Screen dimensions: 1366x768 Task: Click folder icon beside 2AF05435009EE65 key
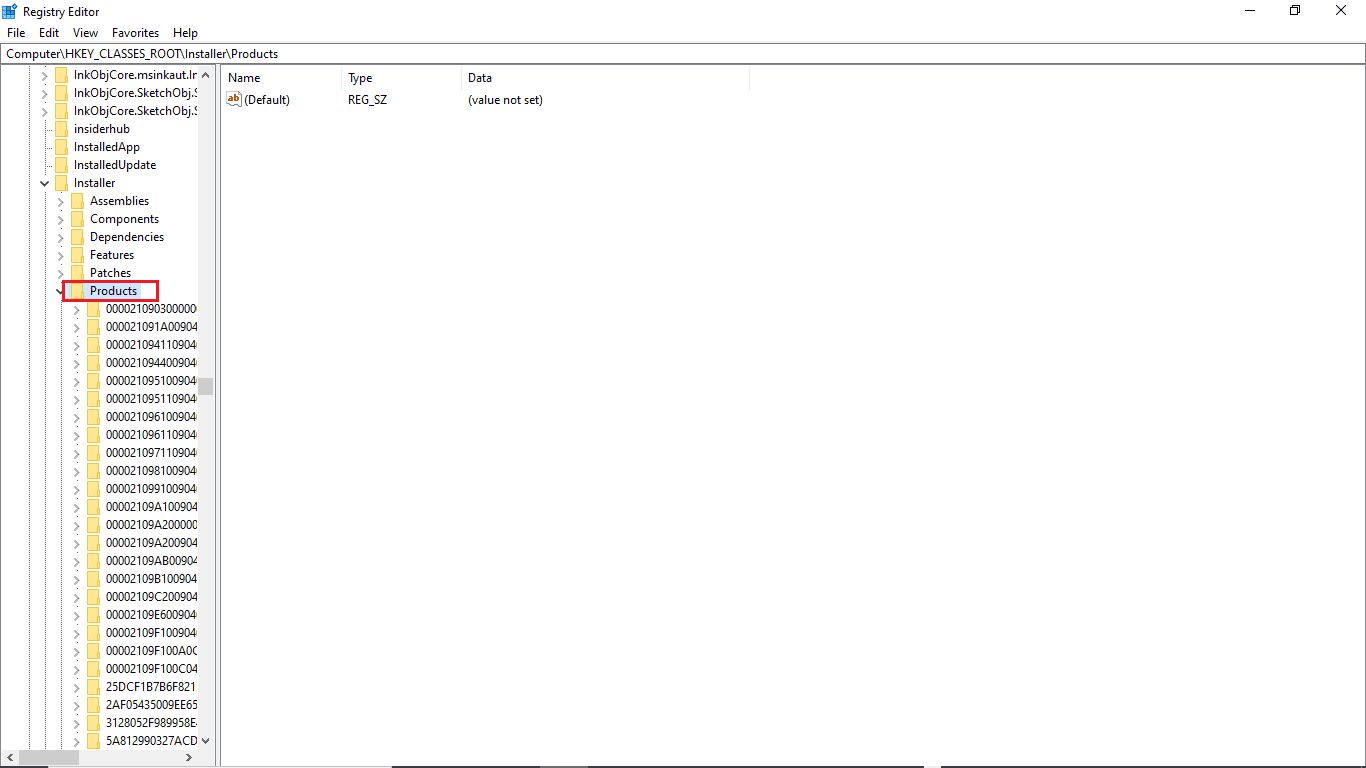click(94, 705)
